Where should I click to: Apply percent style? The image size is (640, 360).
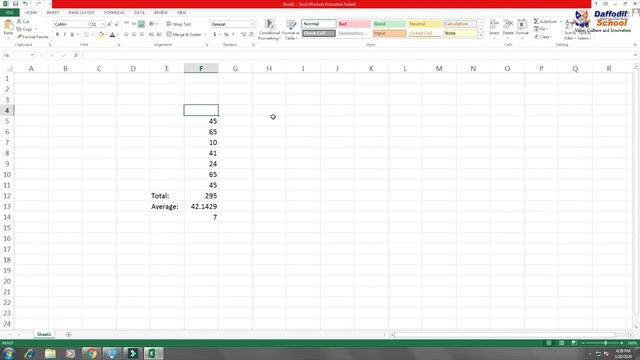[226, 35]
